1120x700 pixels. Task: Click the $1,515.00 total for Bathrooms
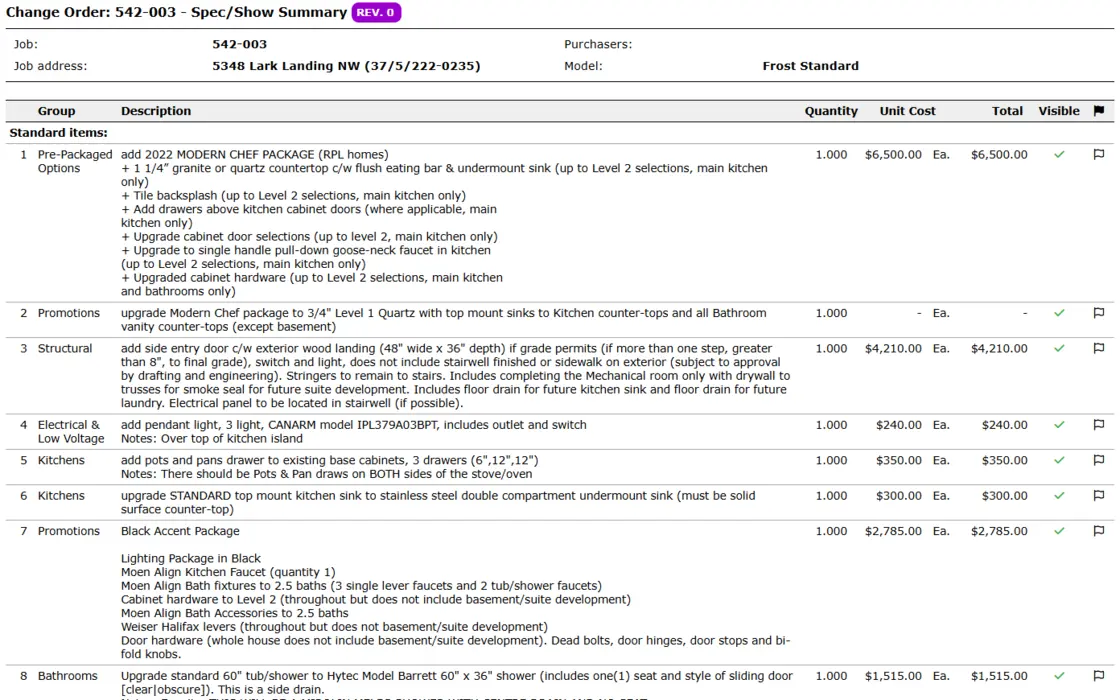(x=999, y=676)
